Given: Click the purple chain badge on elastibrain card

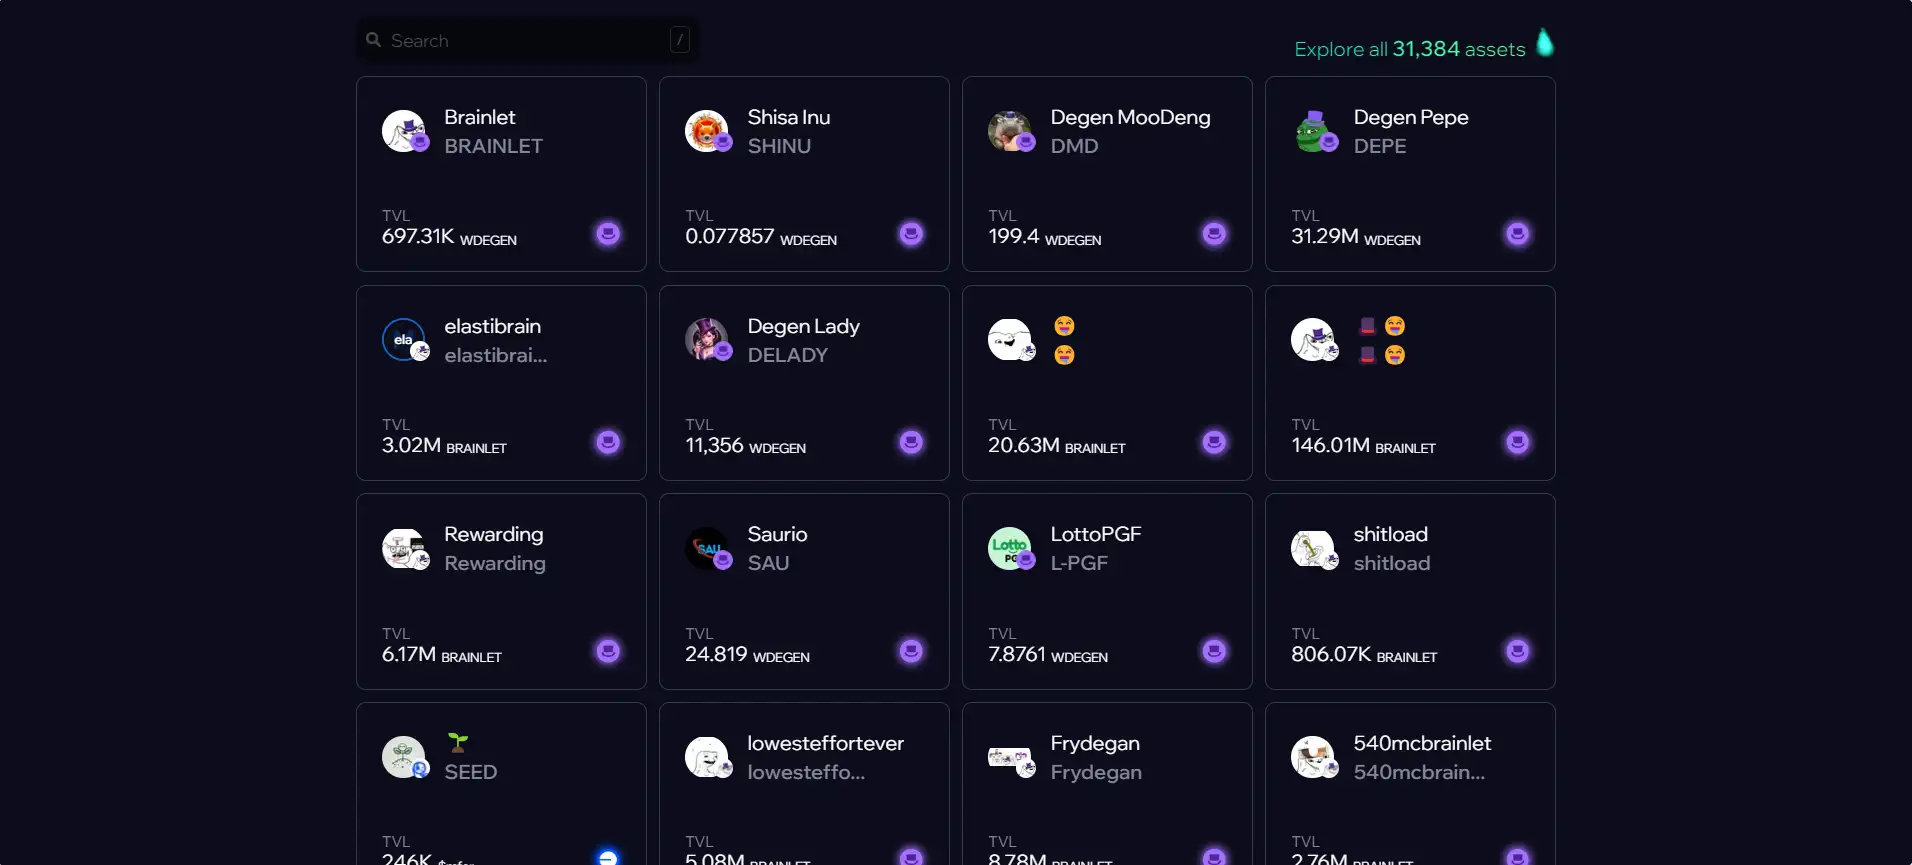Looking at the screenshot, I should point(608,442).
